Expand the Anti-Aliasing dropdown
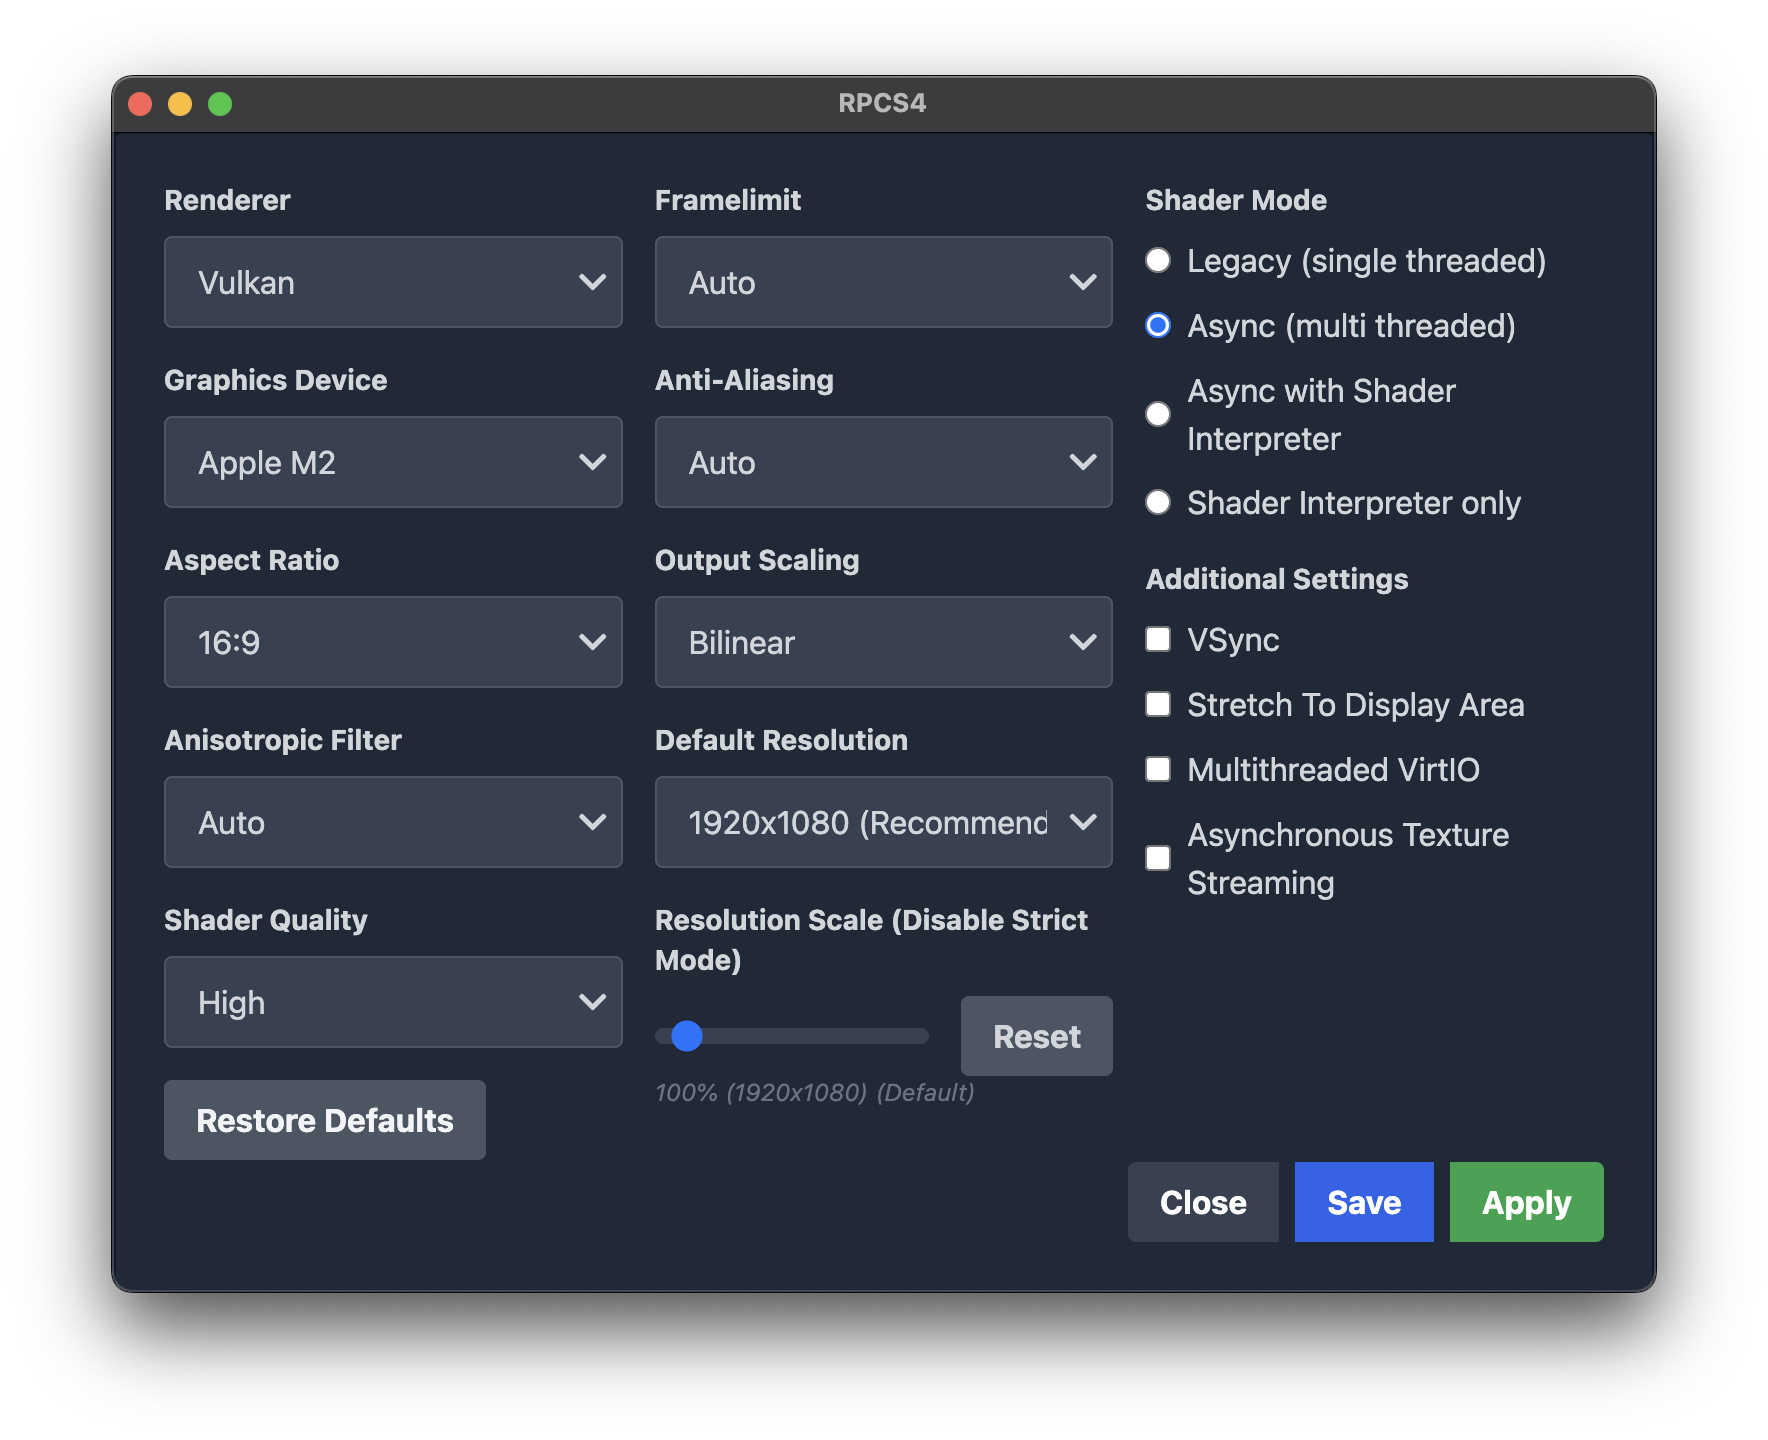 pos(883,462)
